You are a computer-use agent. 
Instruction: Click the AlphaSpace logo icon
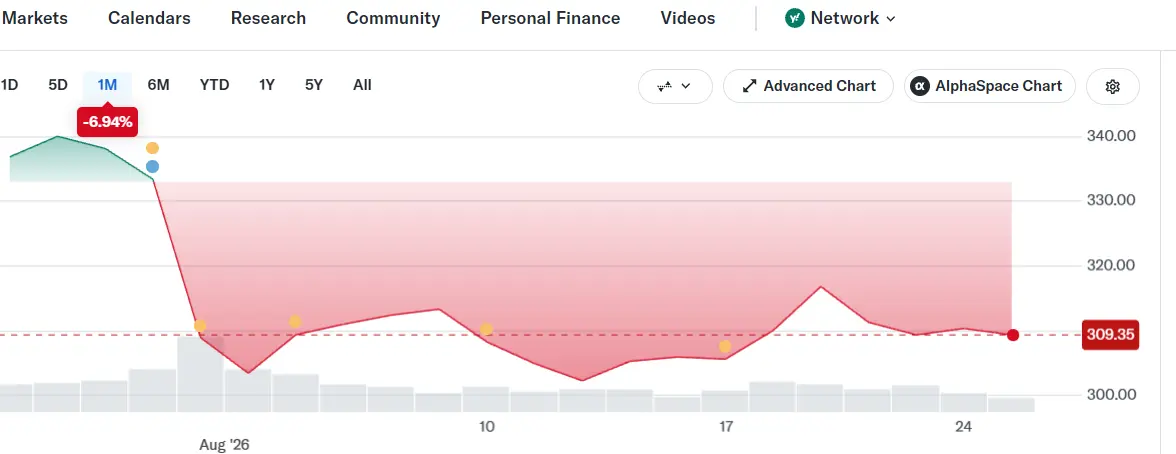click(x=920, y=86)
